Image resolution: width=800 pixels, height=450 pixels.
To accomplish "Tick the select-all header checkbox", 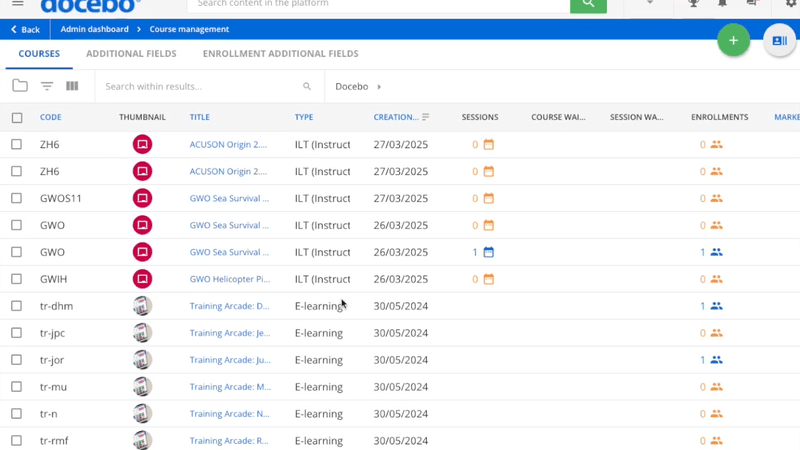I will tap(17, 118).
